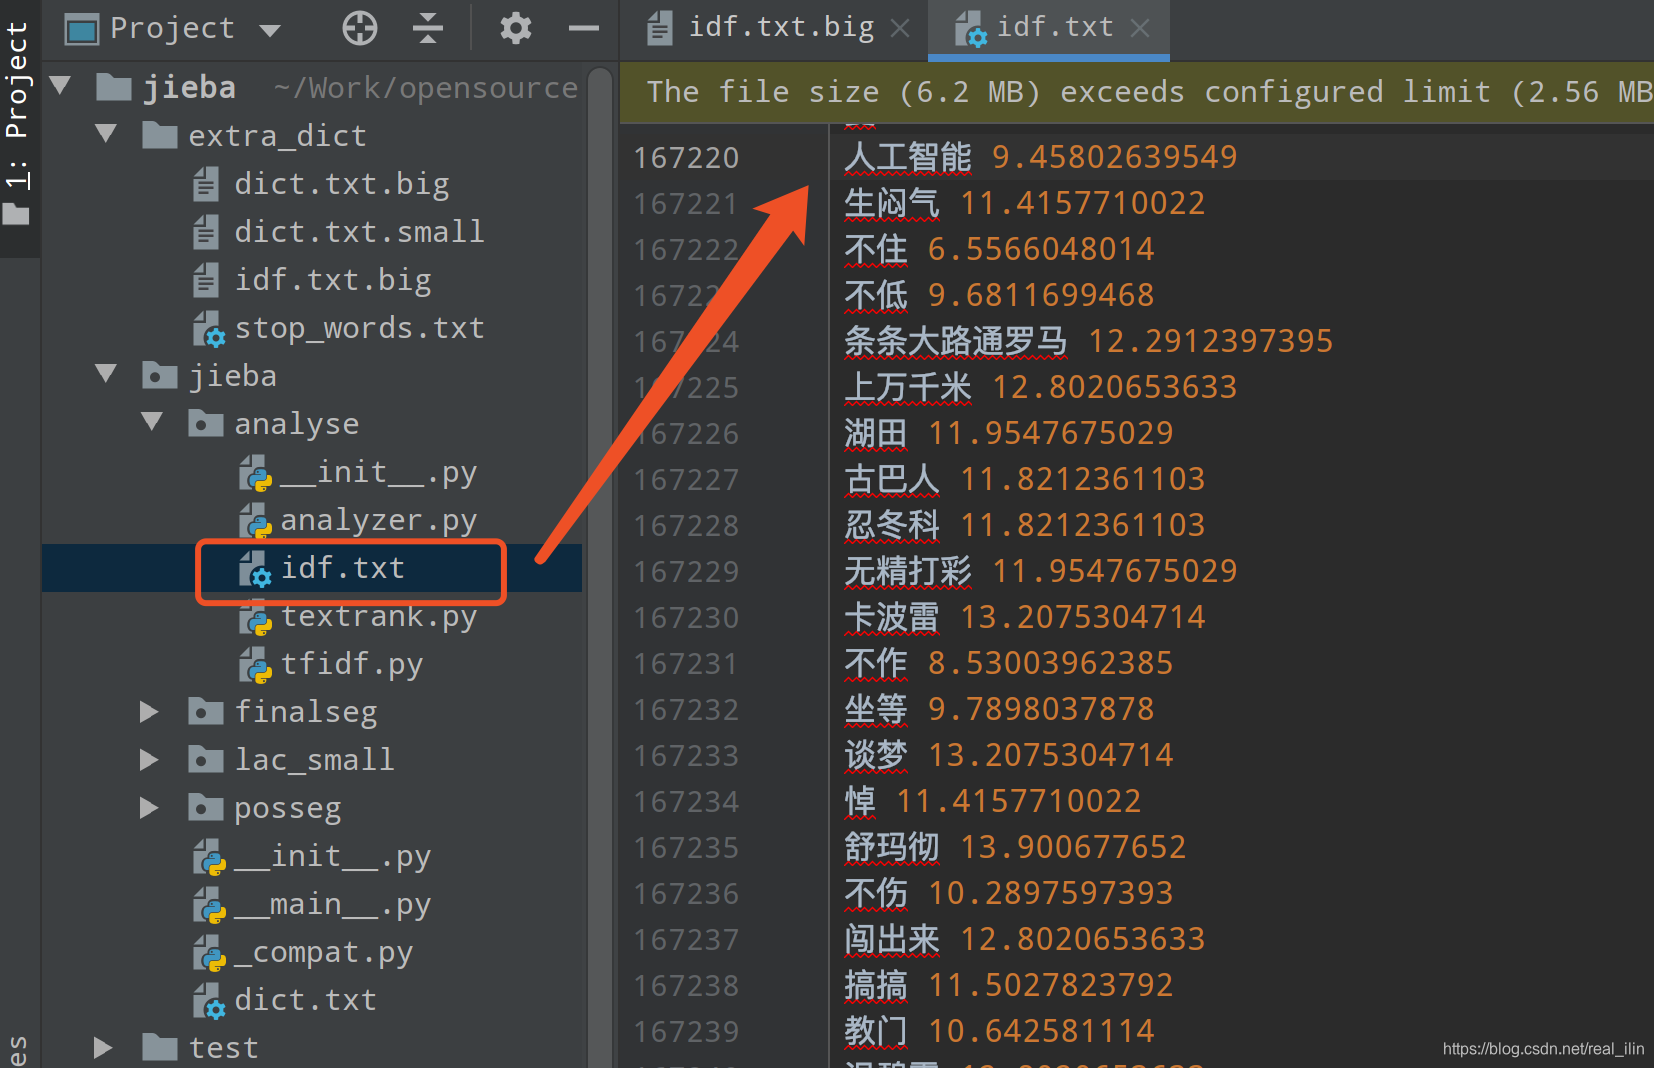Viewport: 1654px width, 1068px height.
Task: Collapse the extra_dict folder
Action: pyautogui.click(x=106, y=134)
